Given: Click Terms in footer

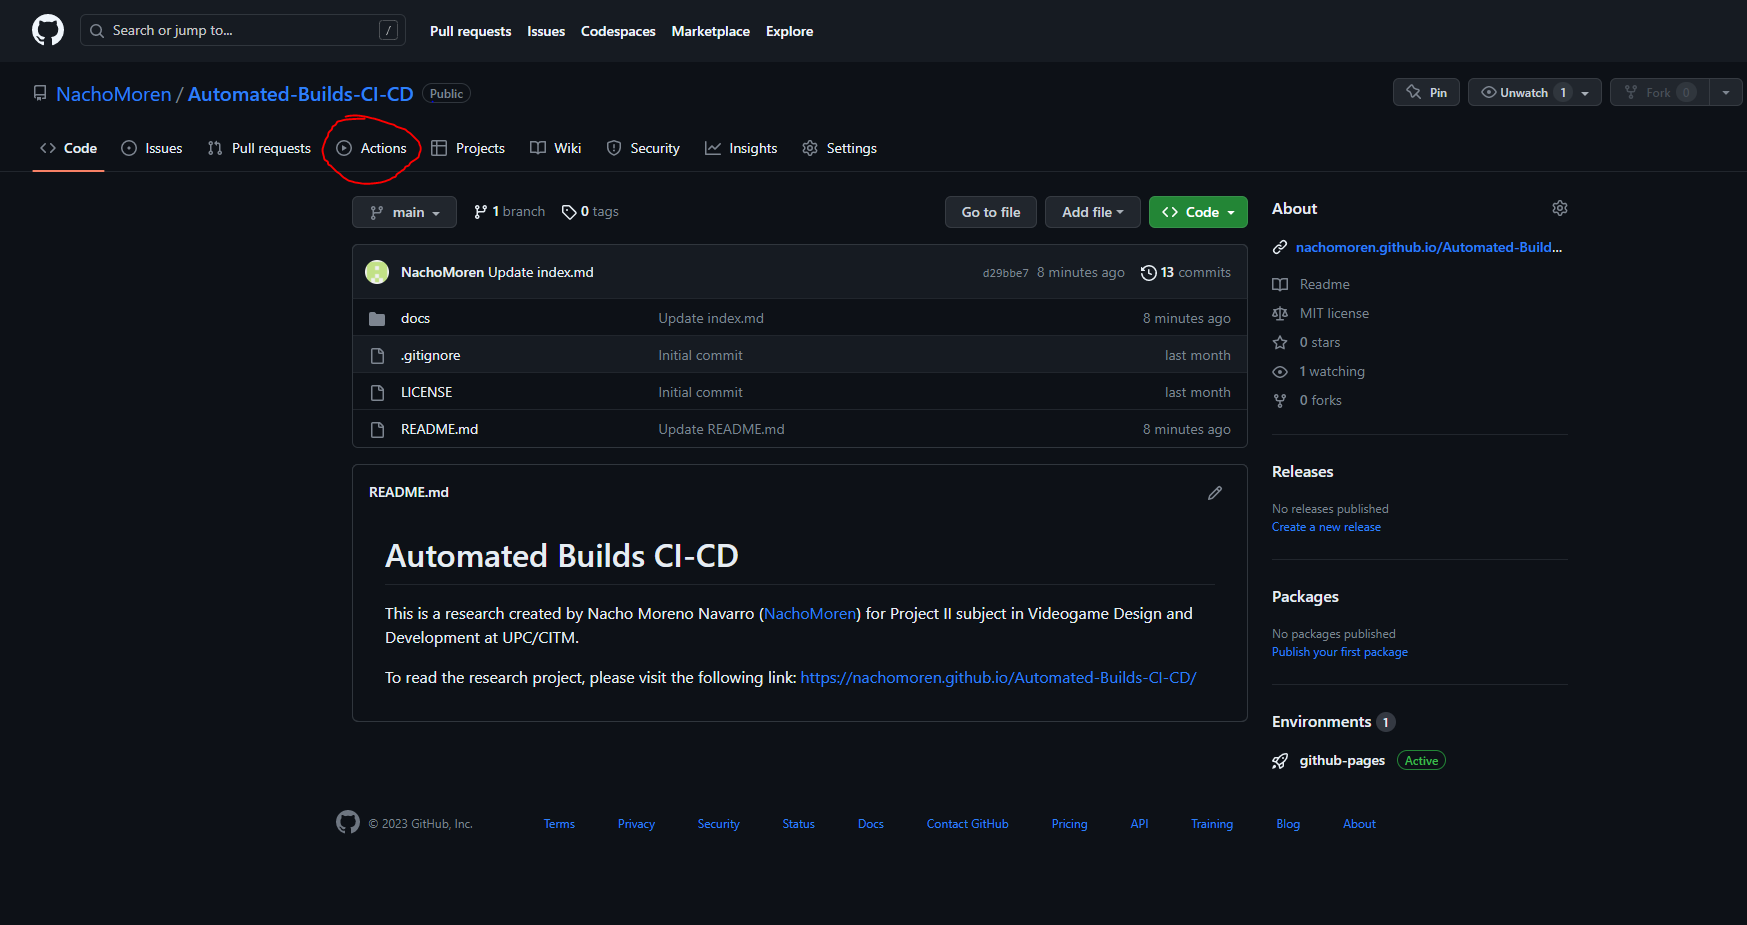Looking at the screenshot, I should click(x=559, y=824).
